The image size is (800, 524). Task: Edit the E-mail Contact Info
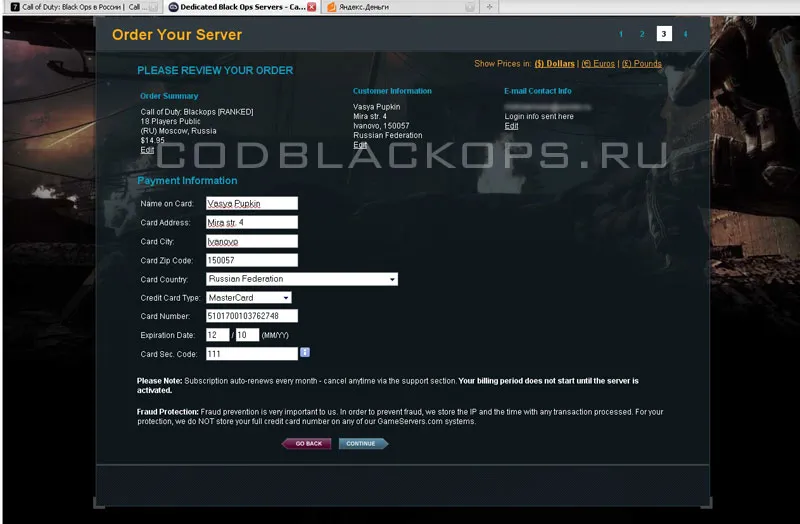click(x=511, y=126)
